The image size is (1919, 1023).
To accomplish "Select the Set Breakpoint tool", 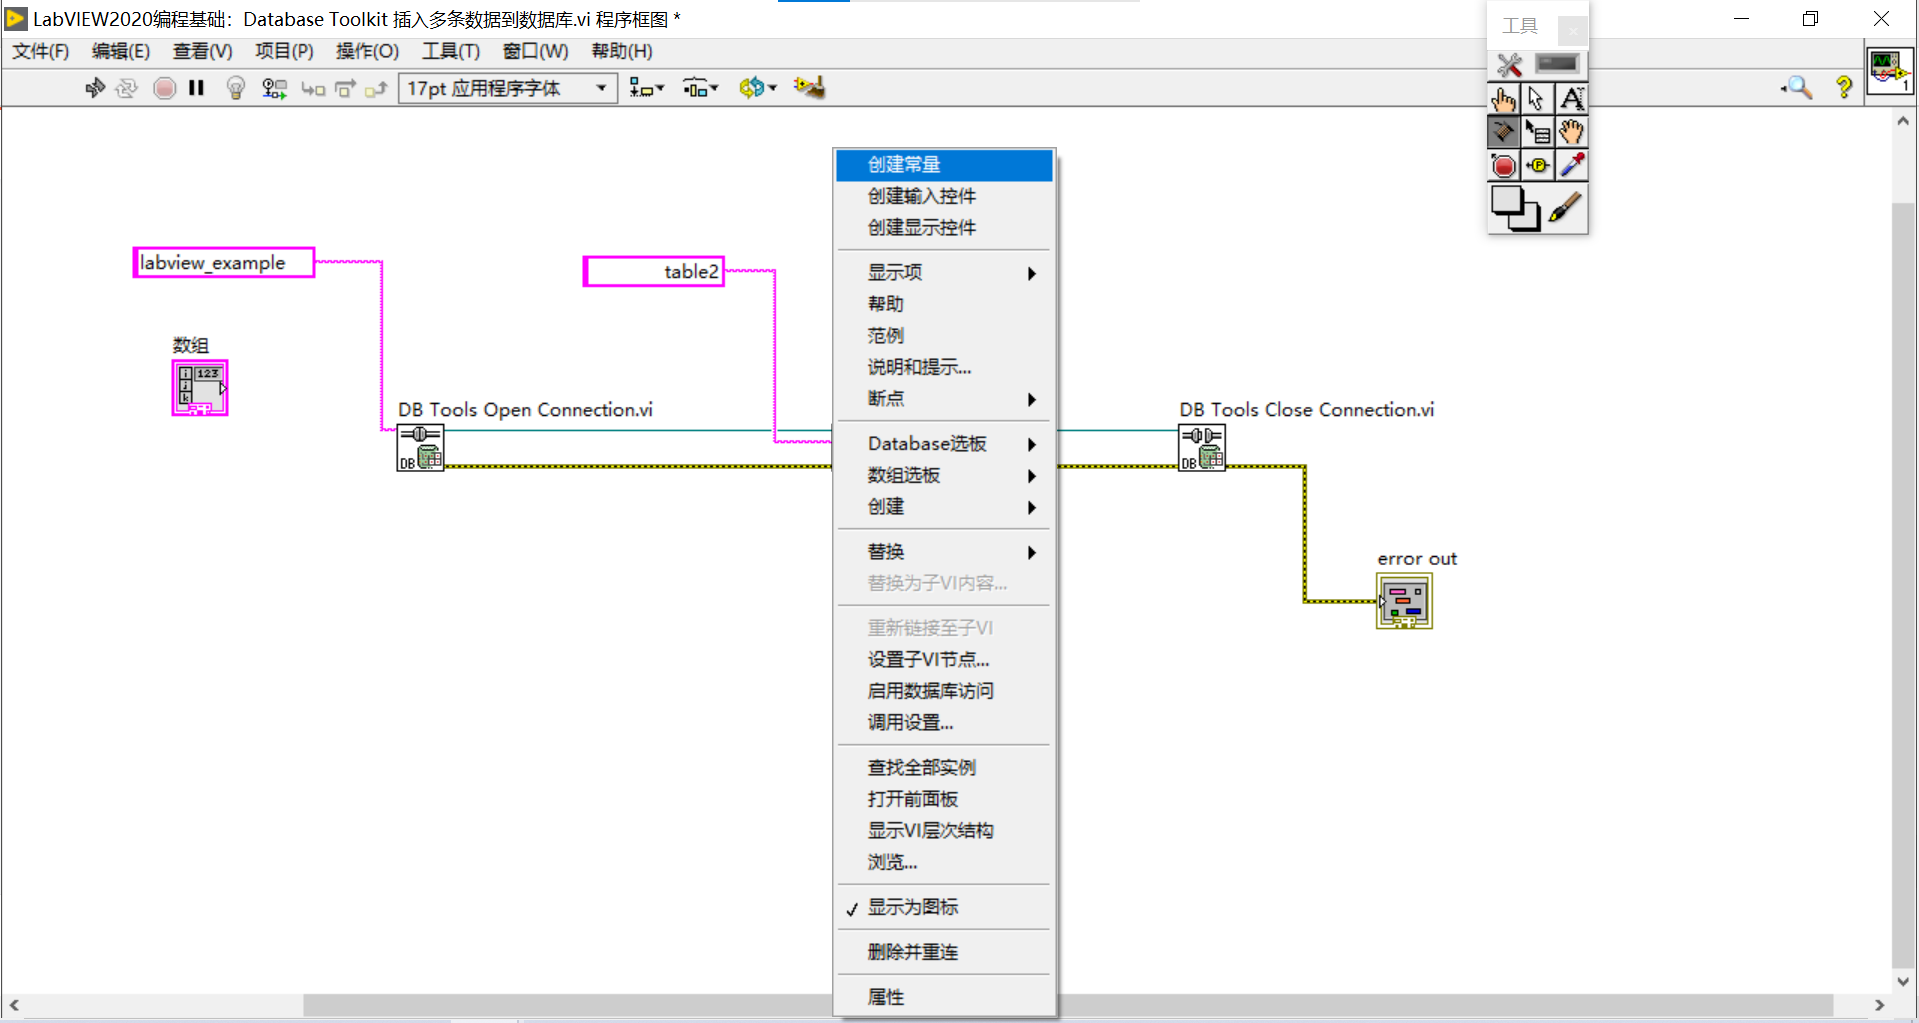I will tap(1504, 165).
